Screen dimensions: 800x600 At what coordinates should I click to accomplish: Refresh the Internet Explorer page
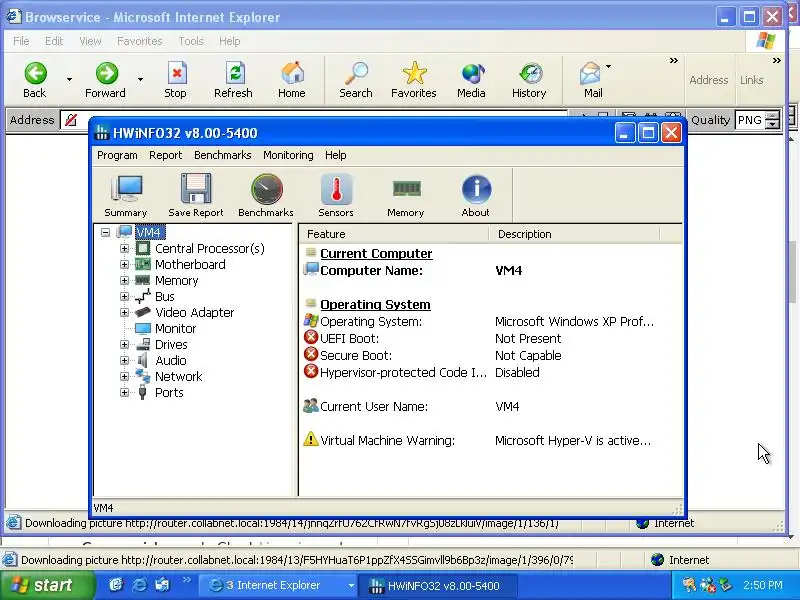coord(233,80)
